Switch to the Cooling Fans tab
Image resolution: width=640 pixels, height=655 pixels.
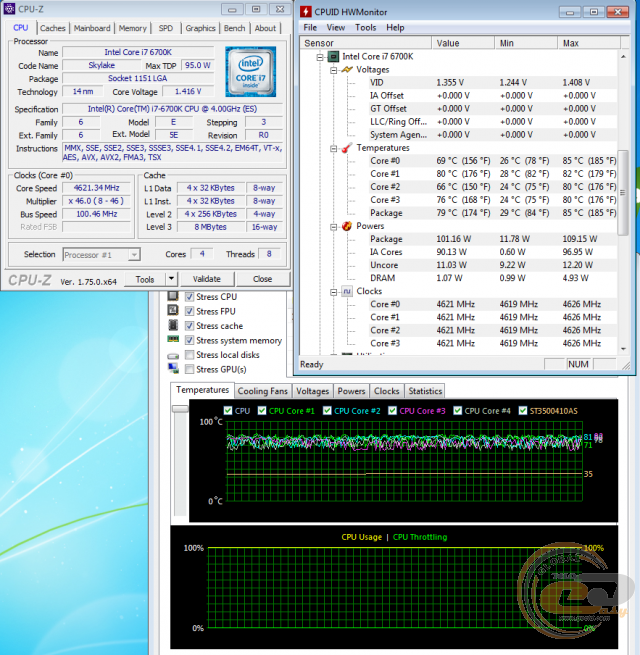263,391
